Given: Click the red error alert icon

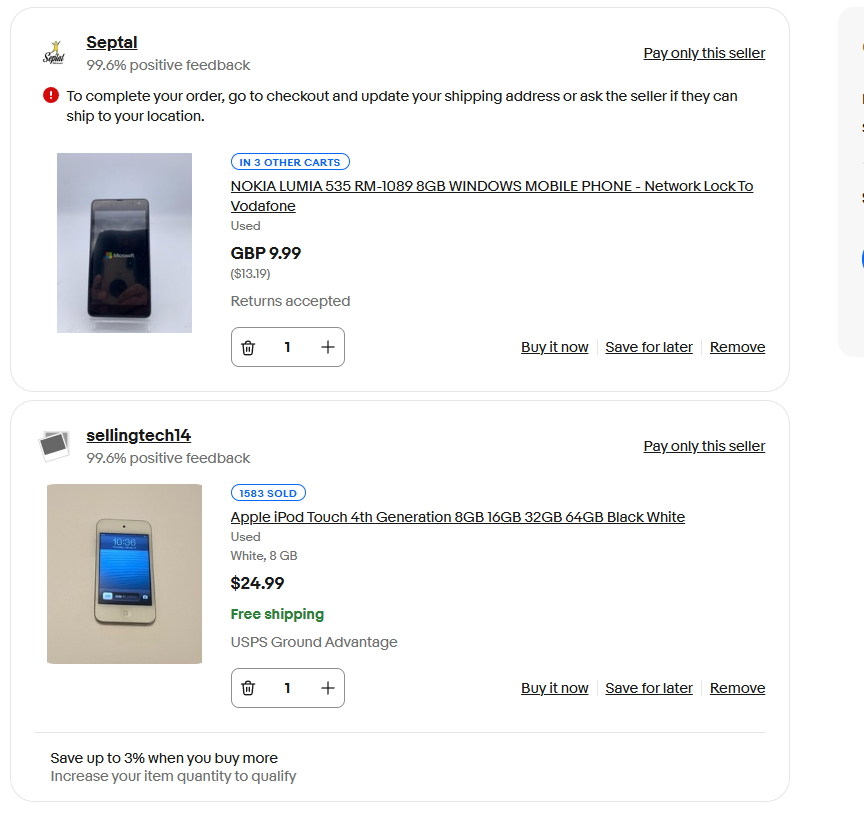Looking at the screenshot, I should click(51, 95).
